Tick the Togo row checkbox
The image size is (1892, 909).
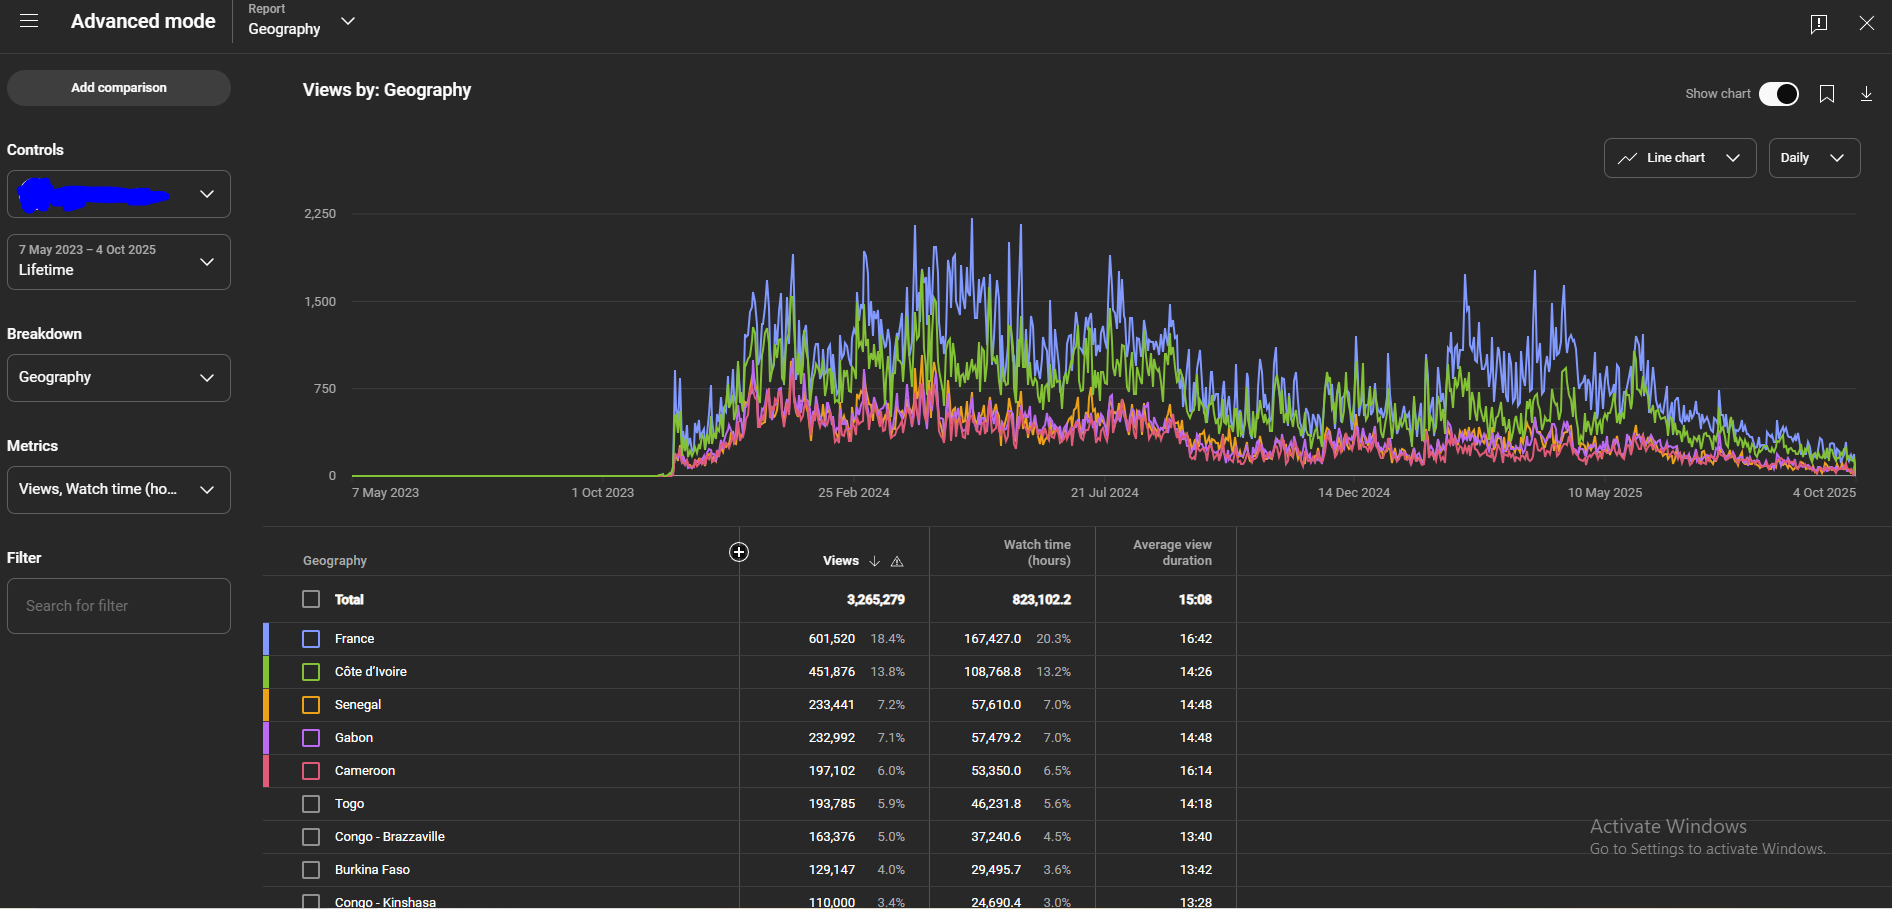pos(311,804)
